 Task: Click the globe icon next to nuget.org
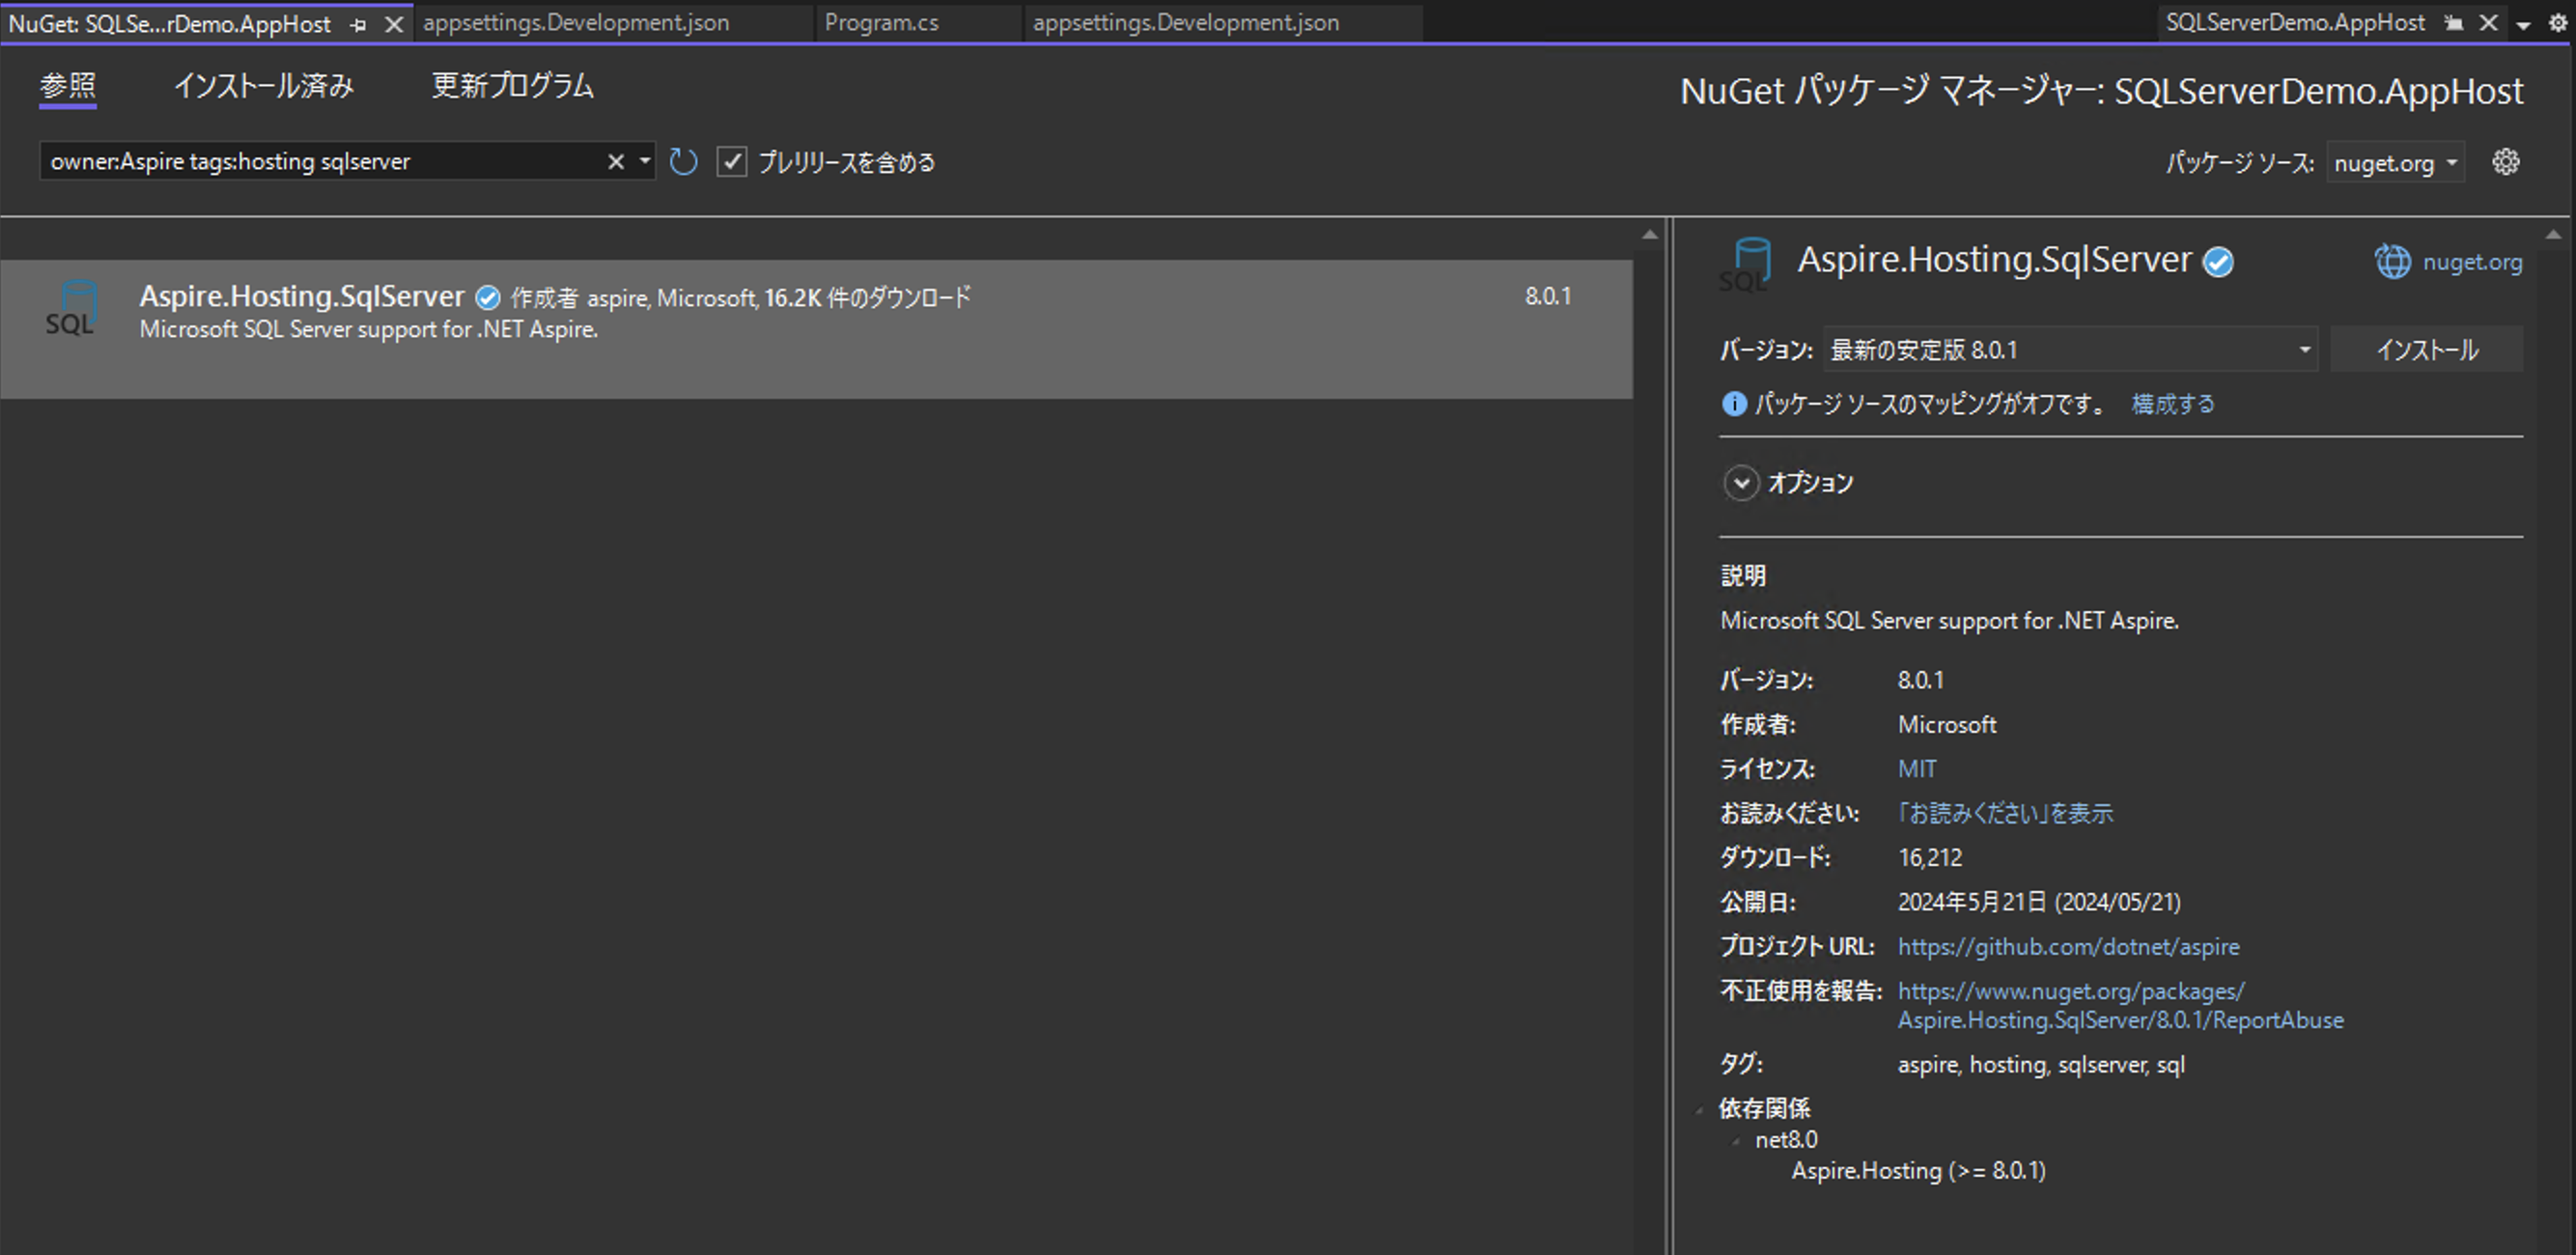[x=2393, y=261]
